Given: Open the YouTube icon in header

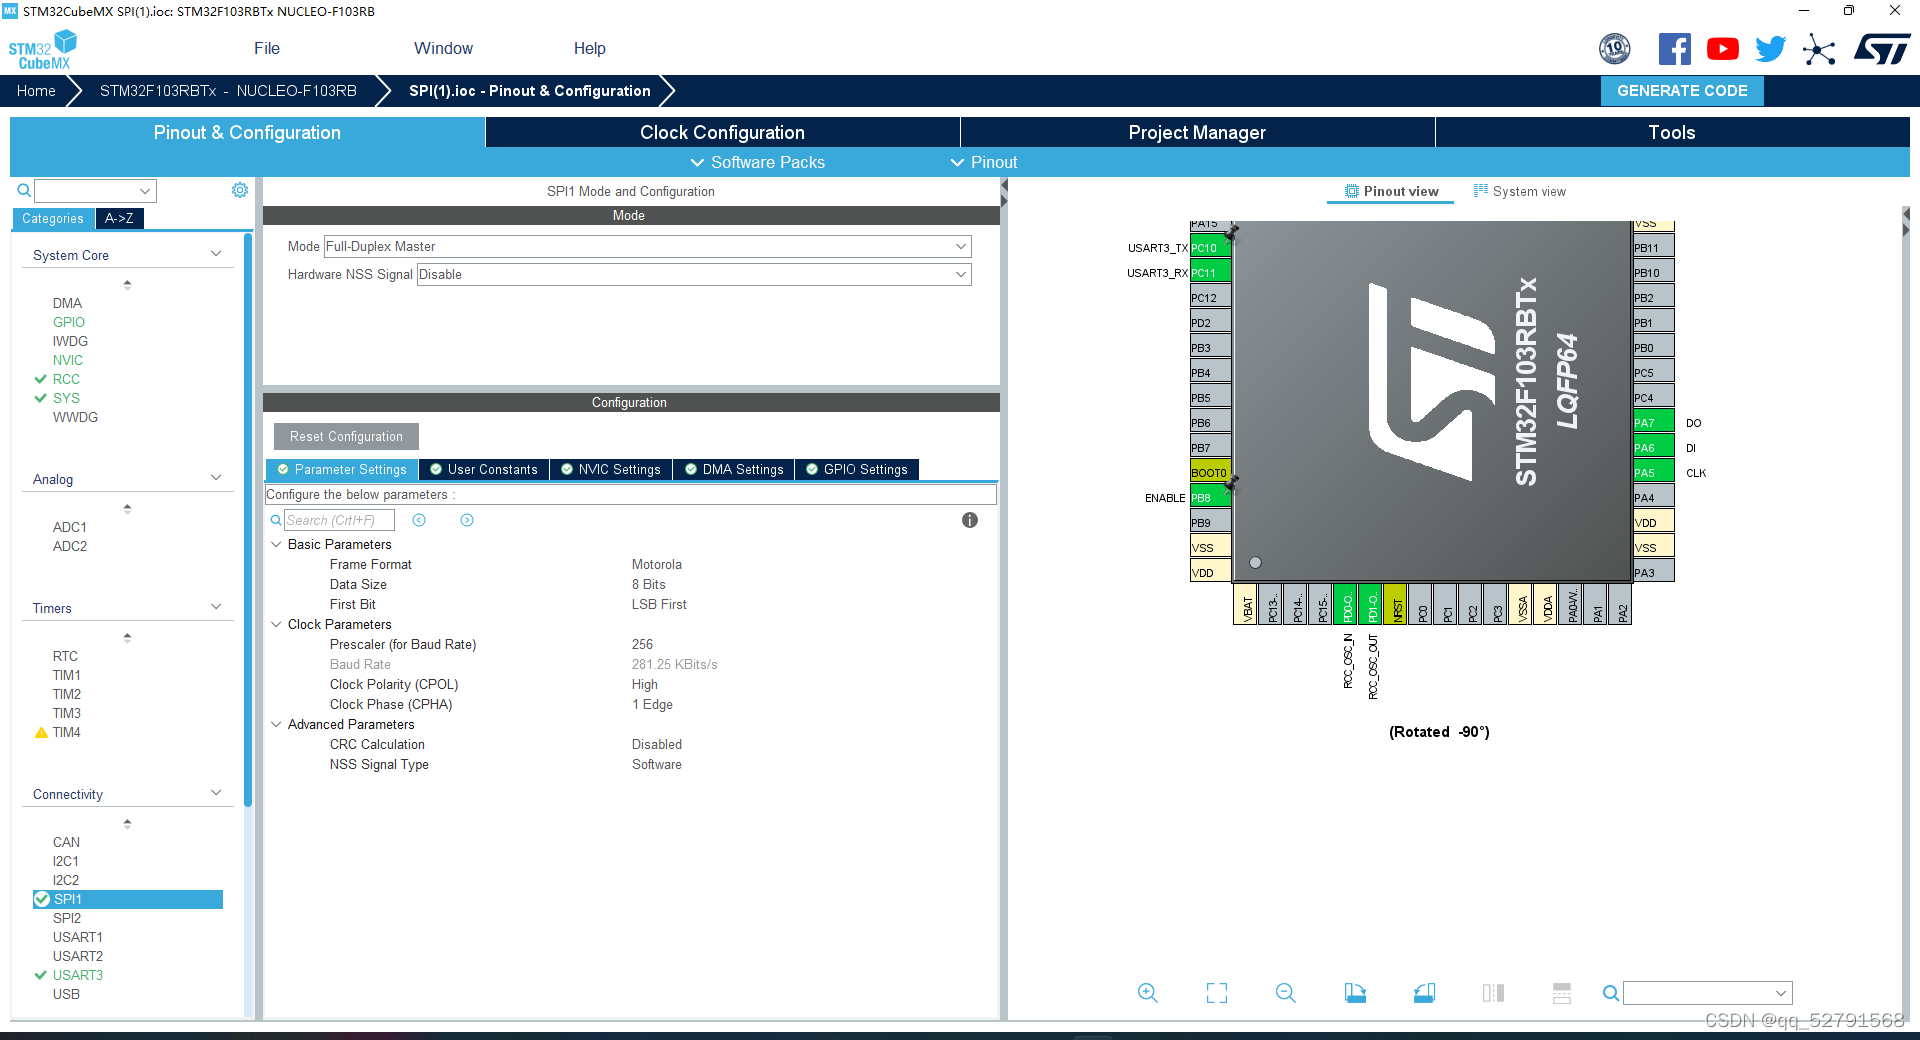Looking at the screenshot, I should (1722, 49).
